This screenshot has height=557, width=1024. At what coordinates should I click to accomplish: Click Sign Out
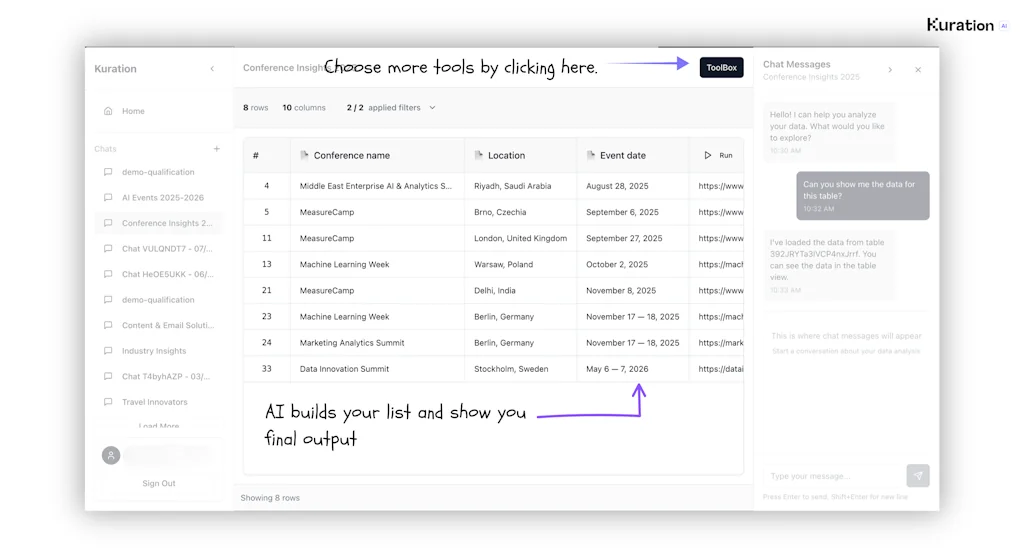159,483
